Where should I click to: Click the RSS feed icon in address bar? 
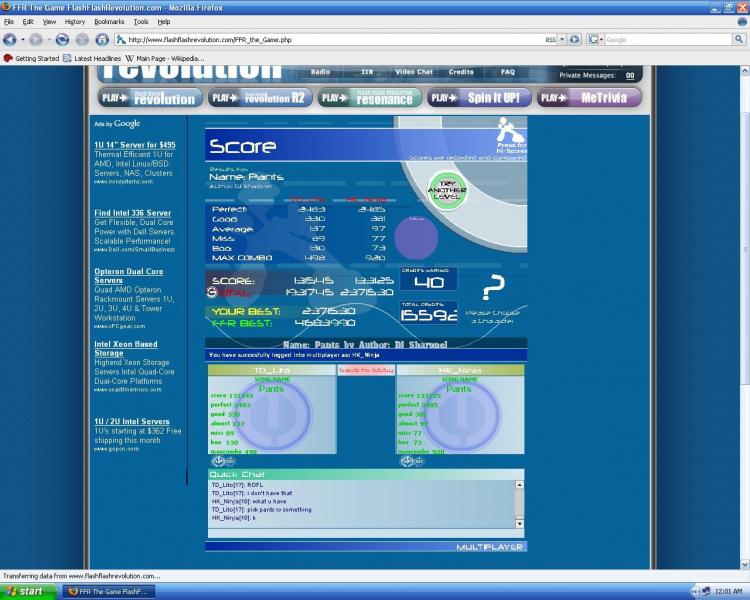pyautogui.click(x=549, y=40)
